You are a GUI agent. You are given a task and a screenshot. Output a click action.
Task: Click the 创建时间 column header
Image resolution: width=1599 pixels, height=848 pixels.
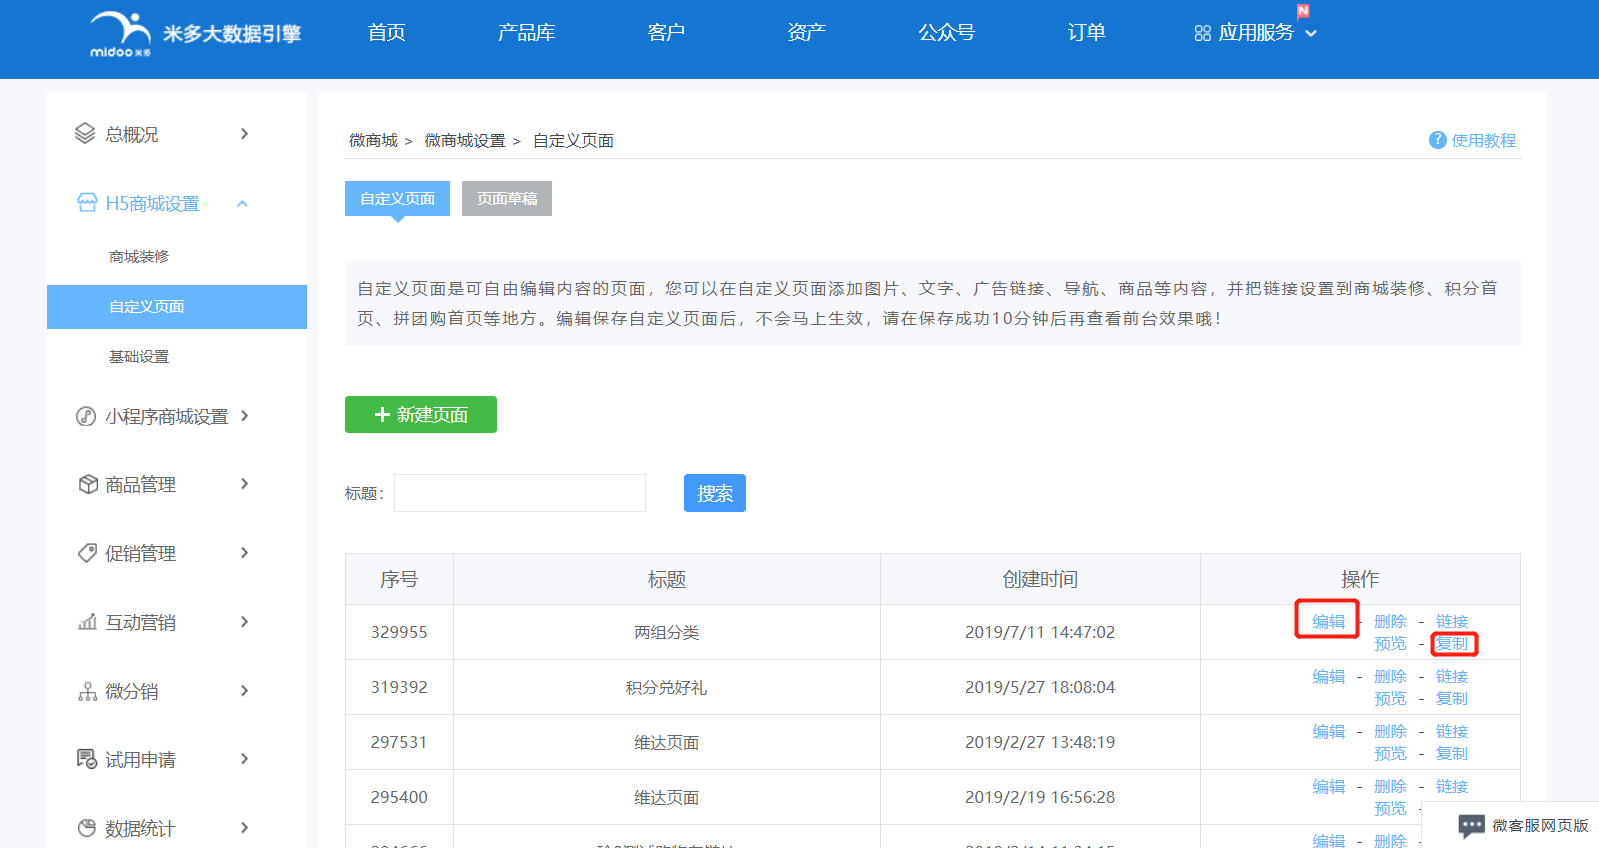[1040, 579]
